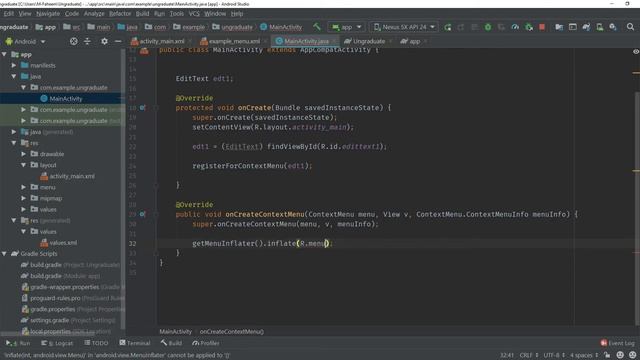Click the red Stop button
Screen dimensions: 640x360
[542, 27]
